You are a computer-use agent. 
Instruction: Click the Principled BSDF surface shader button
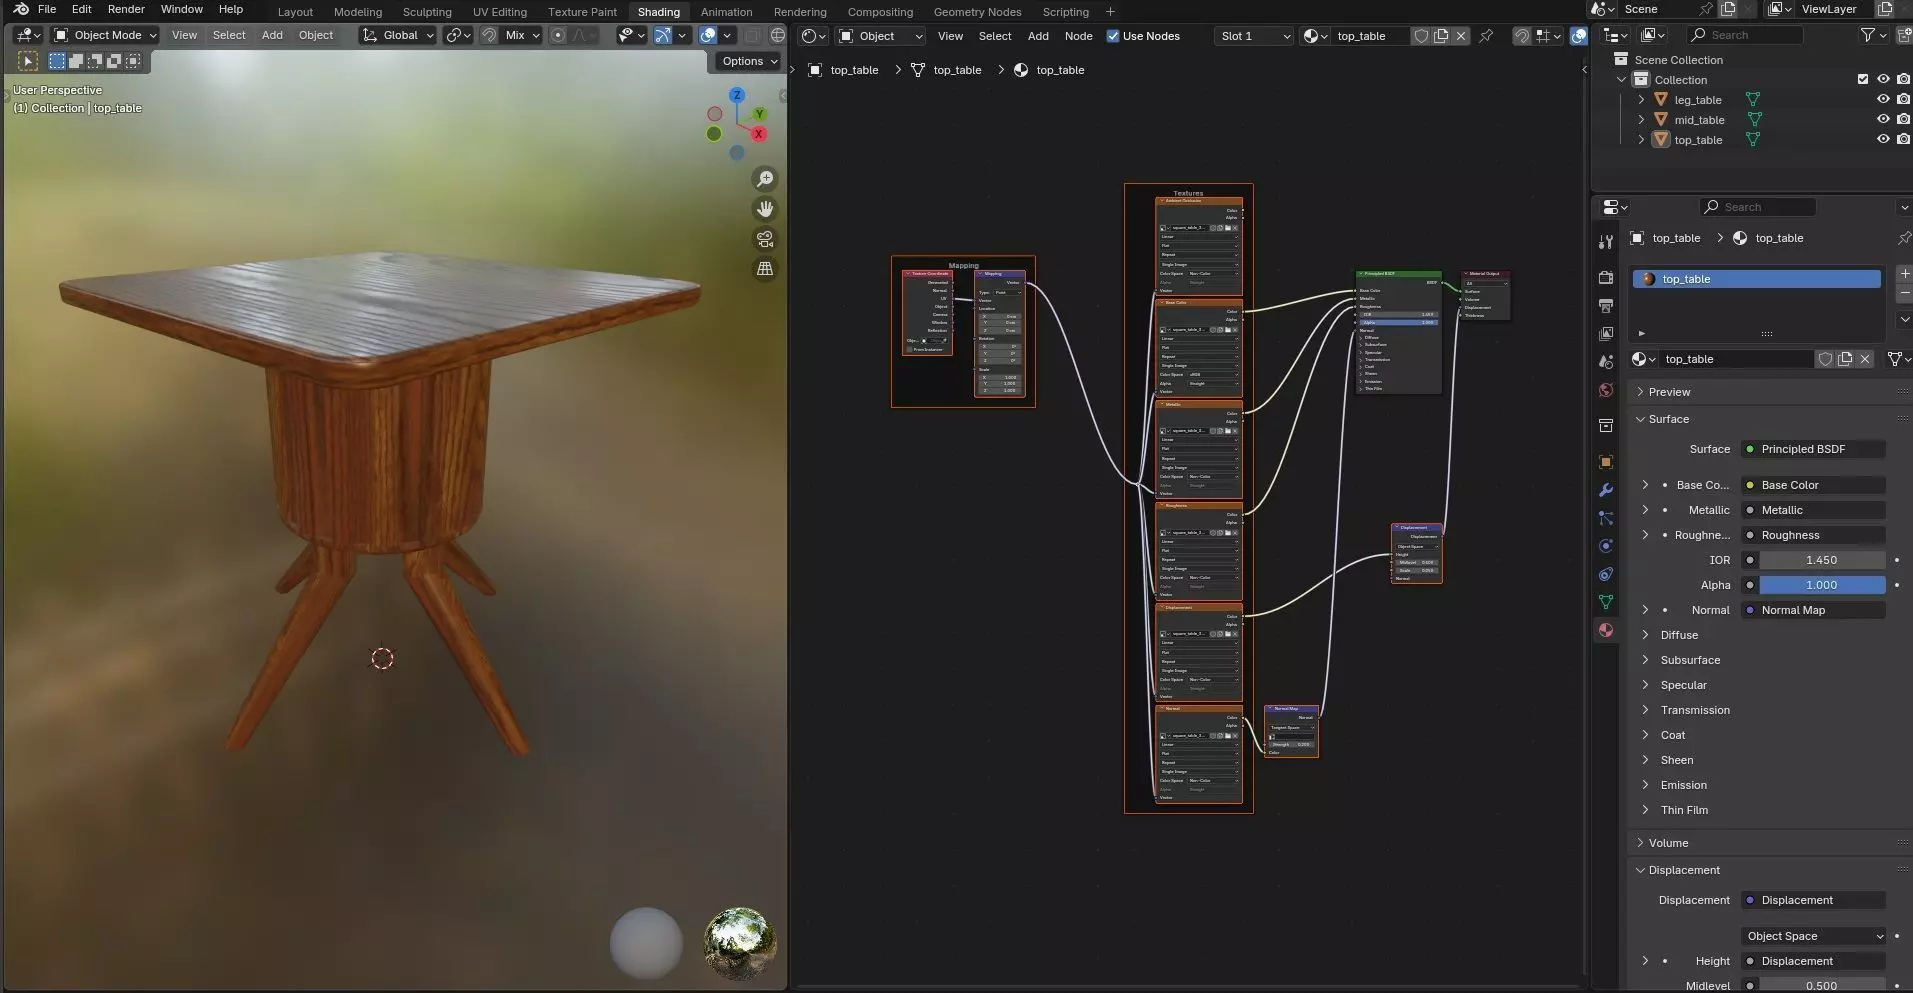(x=1813, y=449)
